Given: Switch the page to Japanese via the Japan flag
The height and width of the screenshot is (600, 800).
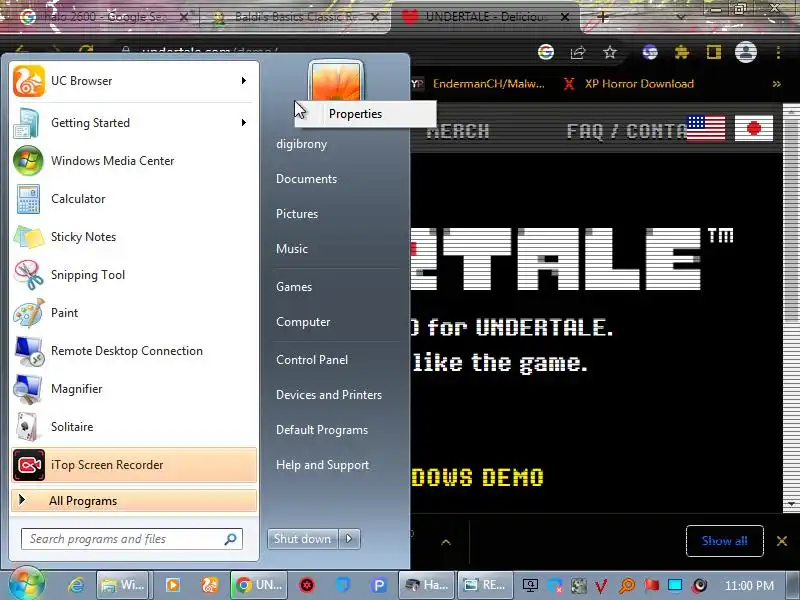Looking at the screenshot, I should [754, 128].
